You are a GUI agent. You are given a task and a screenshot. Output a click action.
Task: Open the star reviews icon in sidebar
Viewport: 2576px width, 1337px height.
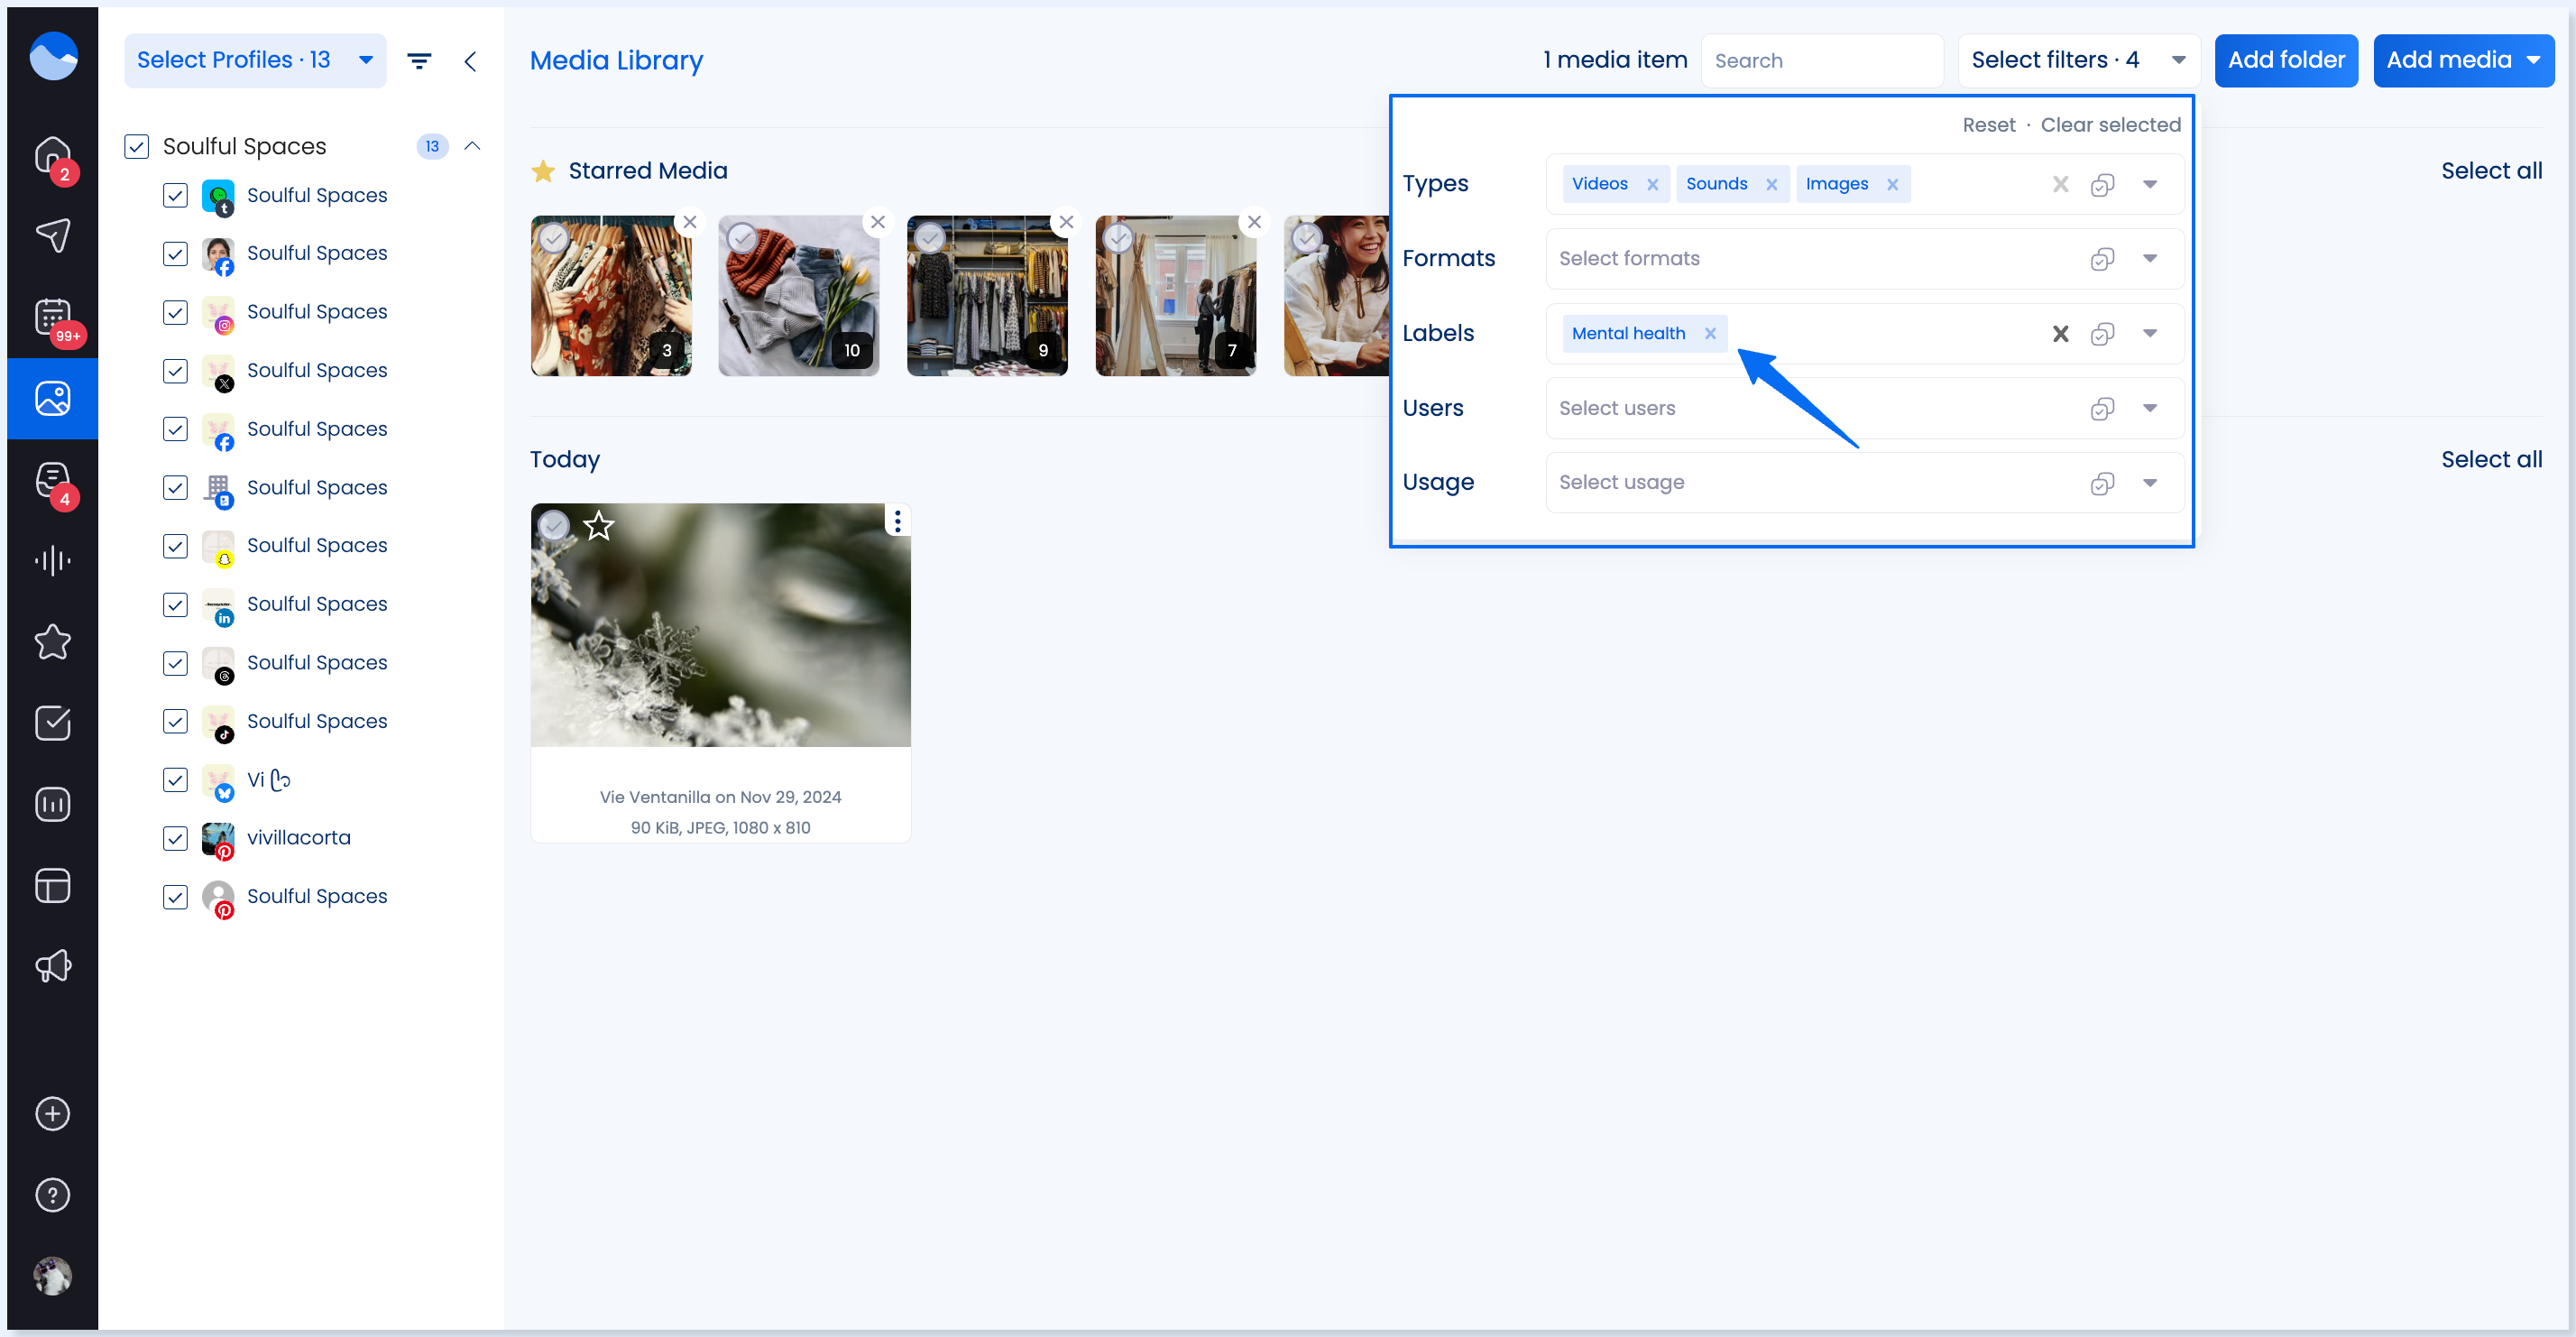[x=52, y=642]
